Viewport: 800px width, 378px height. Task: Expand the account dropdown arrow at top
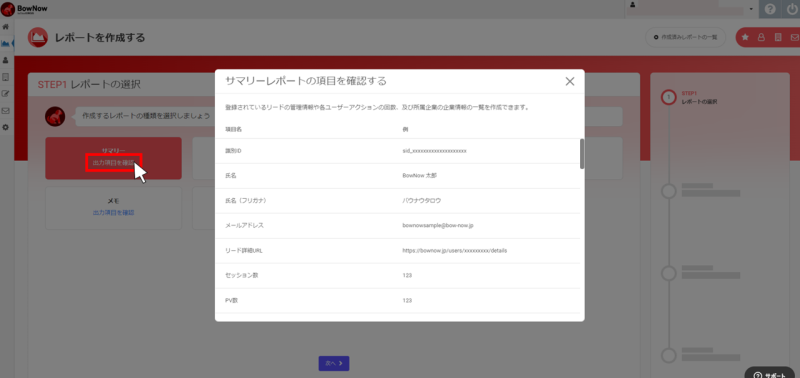click(751, 10)
